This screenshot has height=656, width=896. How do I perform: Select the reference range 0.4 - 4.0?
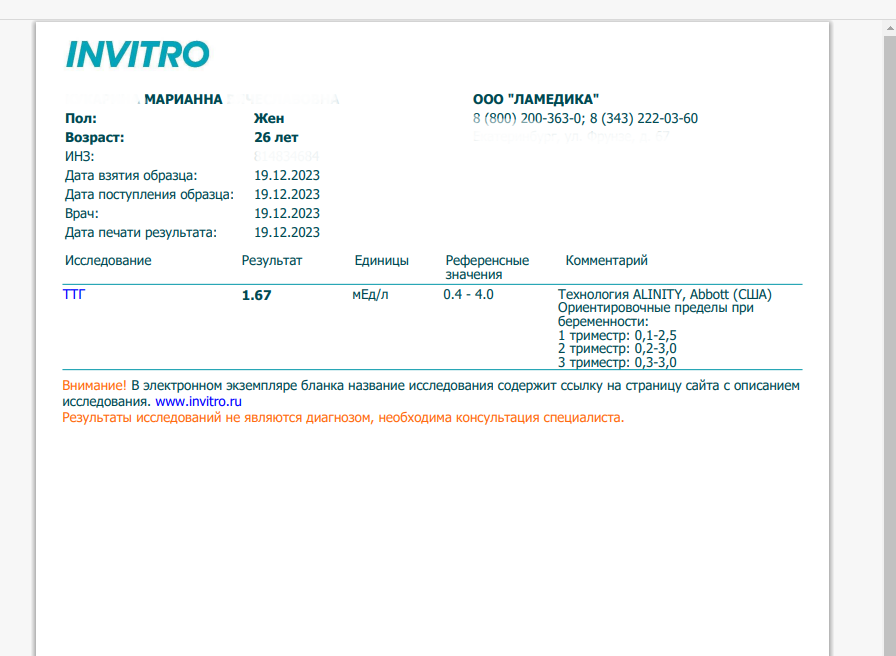tap(468, 295)
